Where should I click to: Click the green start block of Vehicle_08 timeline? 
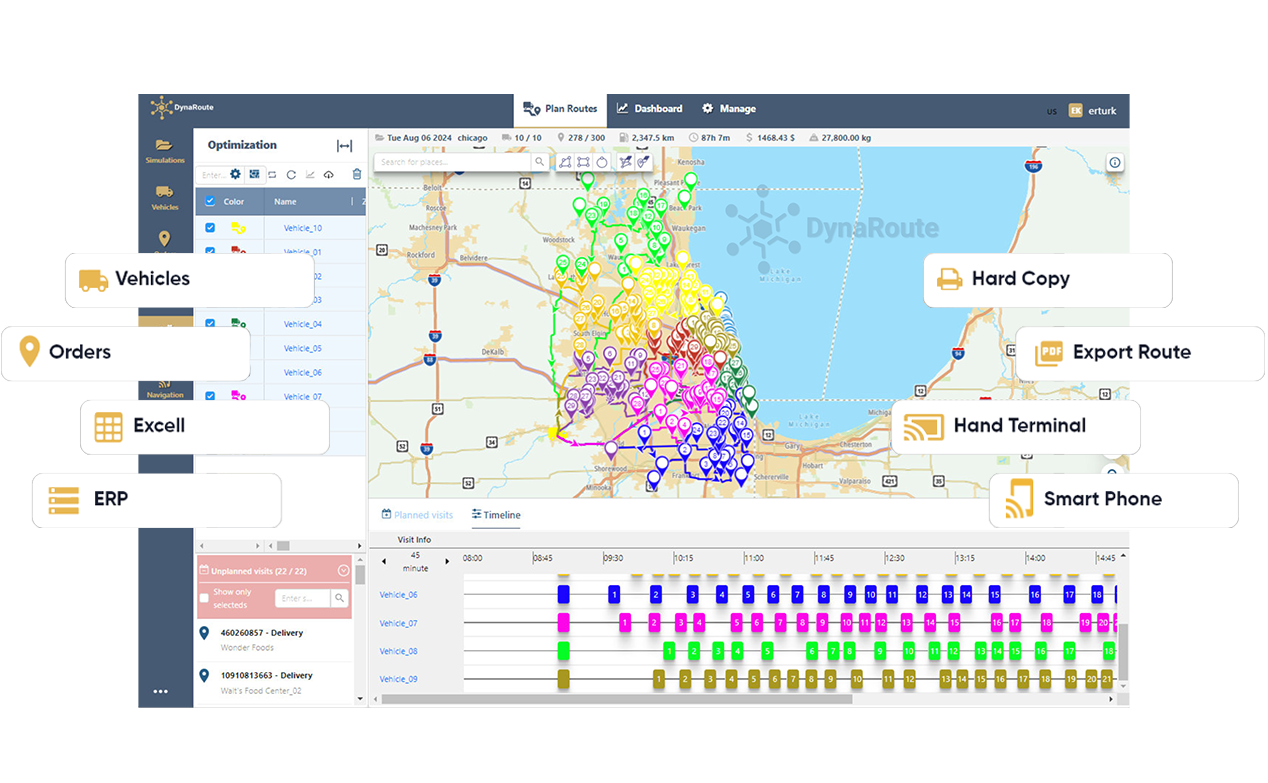coord(563,651)
